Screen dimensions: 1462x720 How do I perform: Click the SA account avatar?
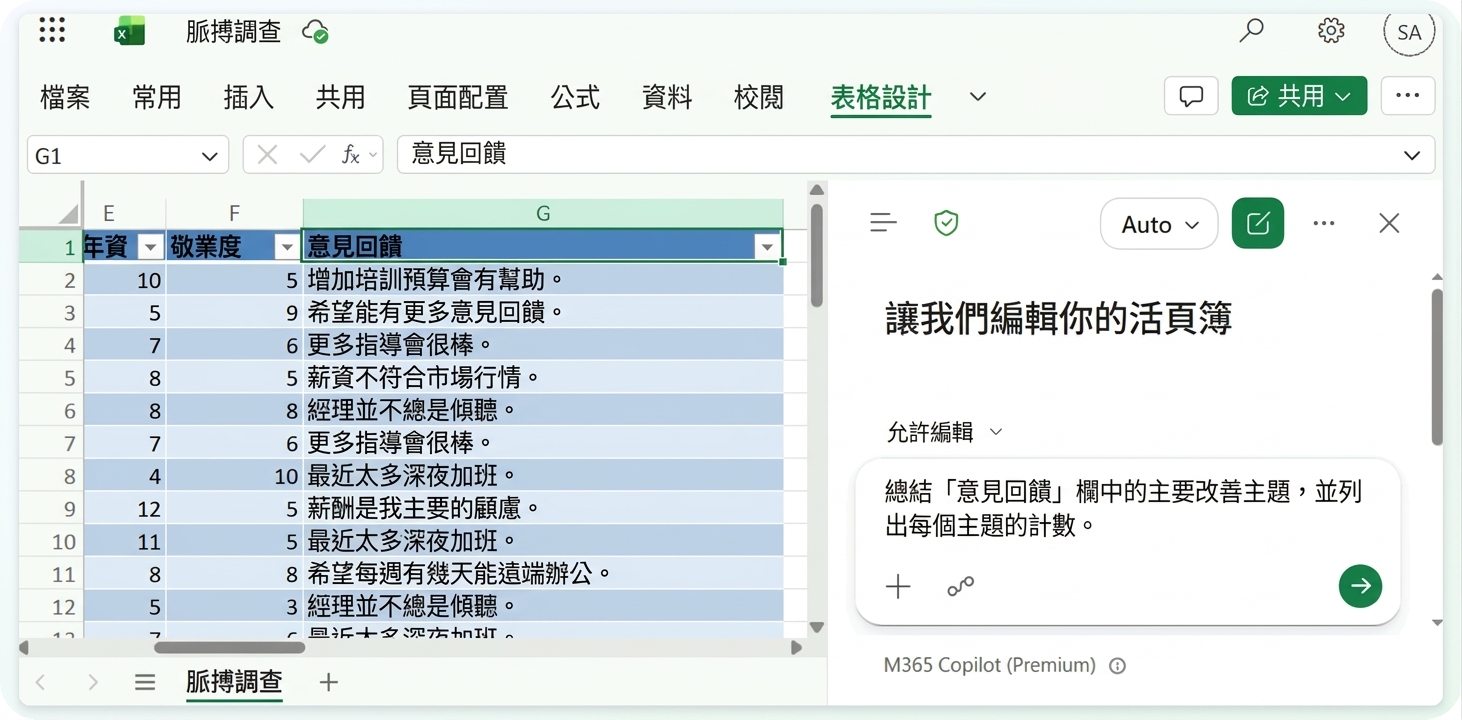pyautogui.click(x=1409, y=32)
